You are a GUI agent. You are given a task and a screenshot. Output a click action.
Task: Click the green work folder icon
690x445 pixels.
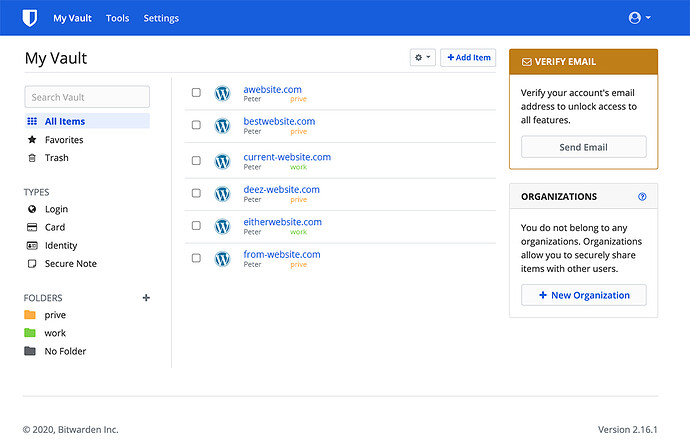30,333
